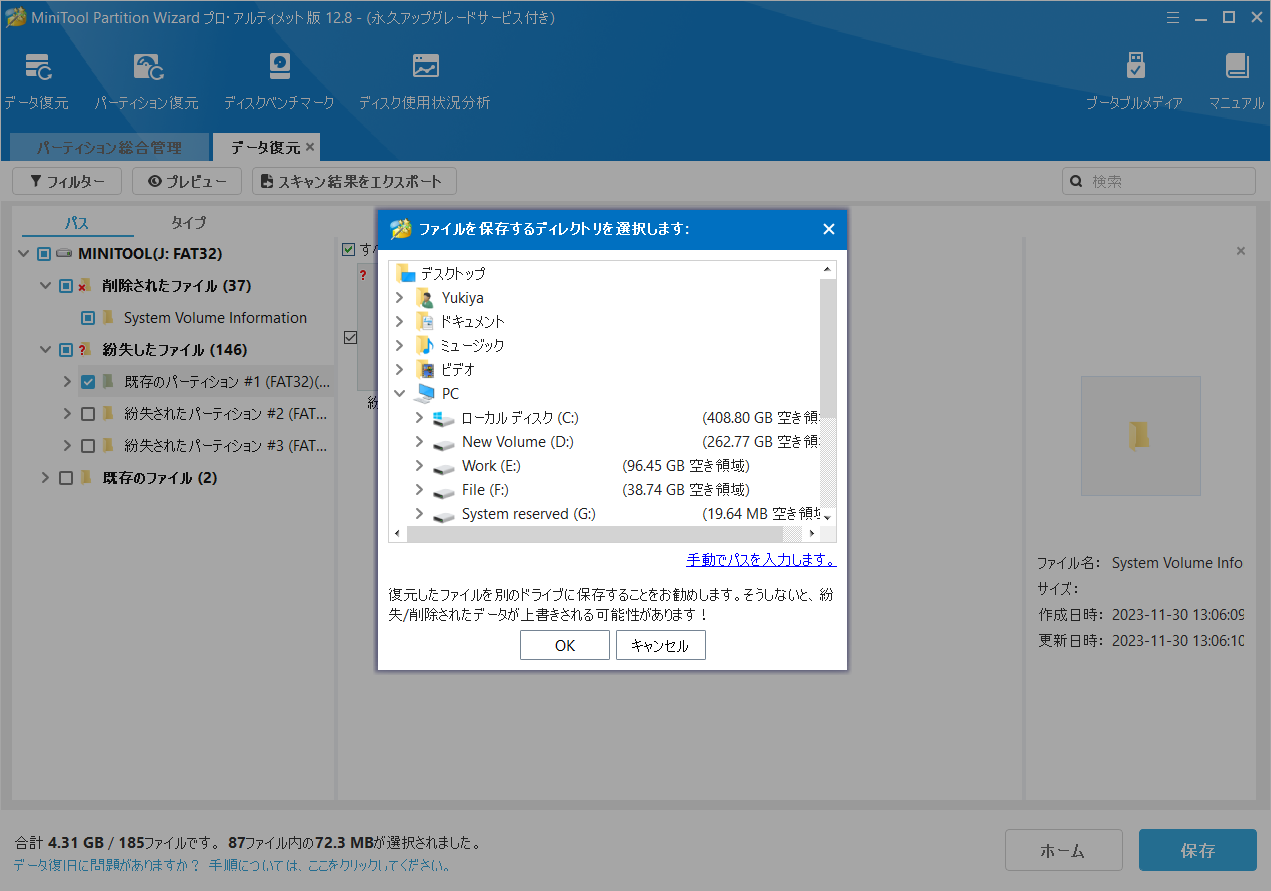Expand 既存のパーティション #1 node

tap(67, 382)
